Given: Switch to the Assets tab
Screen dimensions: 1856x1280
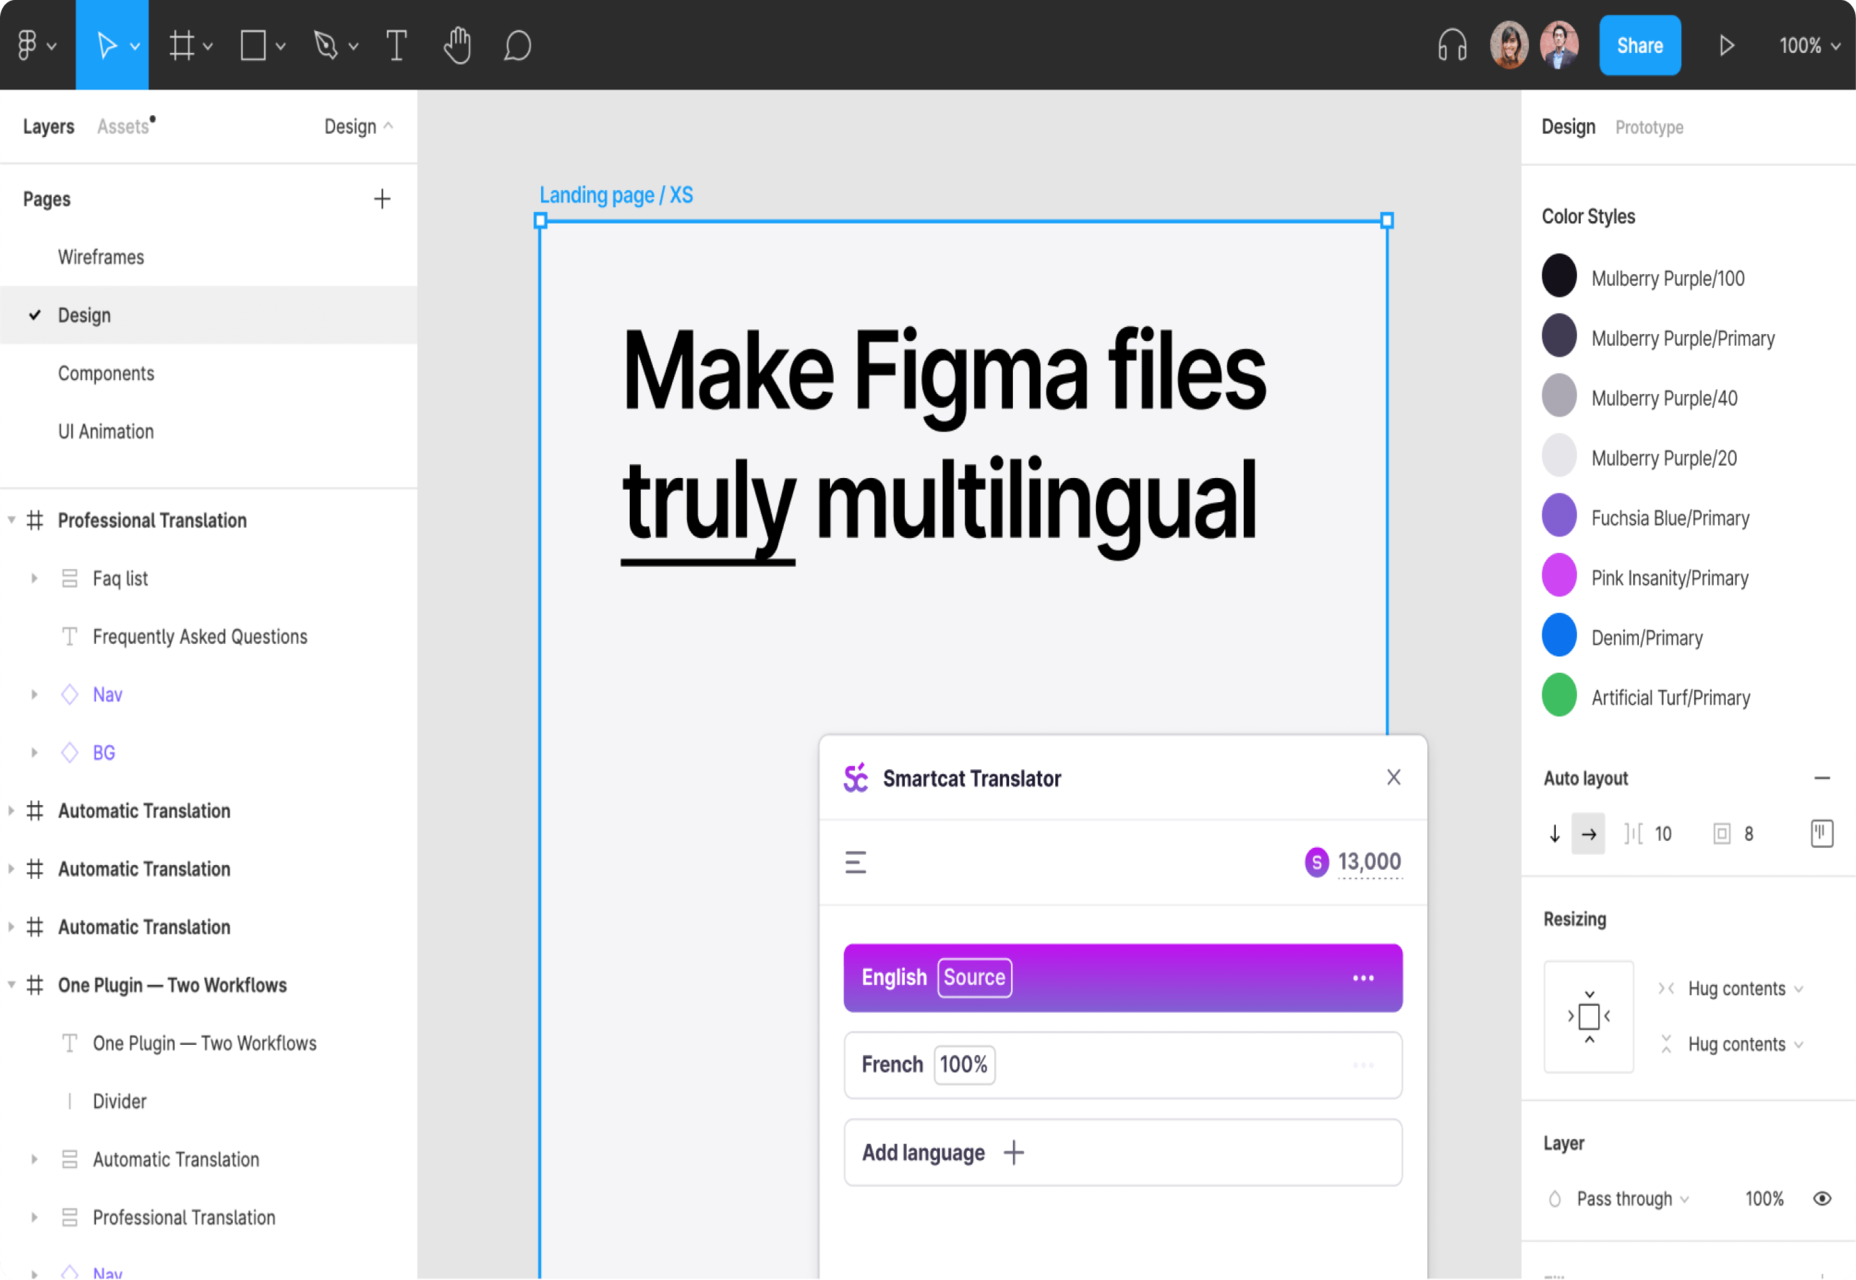Looking at the screenshot, I should coord(123,127).
